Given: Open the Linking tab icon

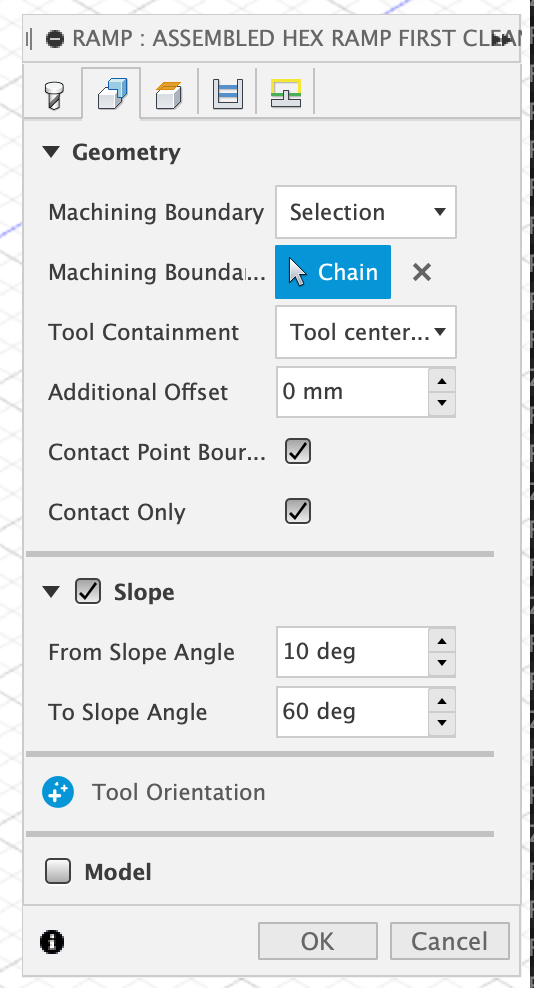Looking at the screenshot, I should point(286,93).
